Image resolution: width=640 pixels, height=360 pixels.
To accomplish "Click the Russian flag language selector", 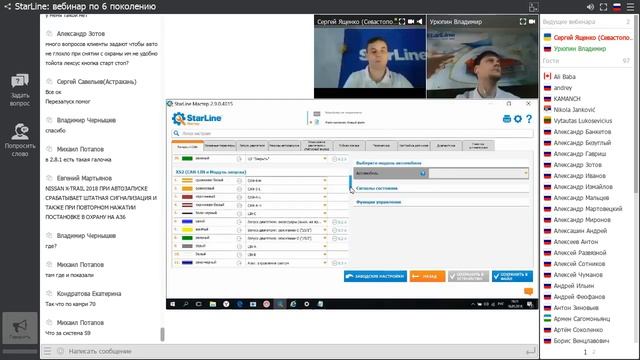I will [x=617, y=7].
